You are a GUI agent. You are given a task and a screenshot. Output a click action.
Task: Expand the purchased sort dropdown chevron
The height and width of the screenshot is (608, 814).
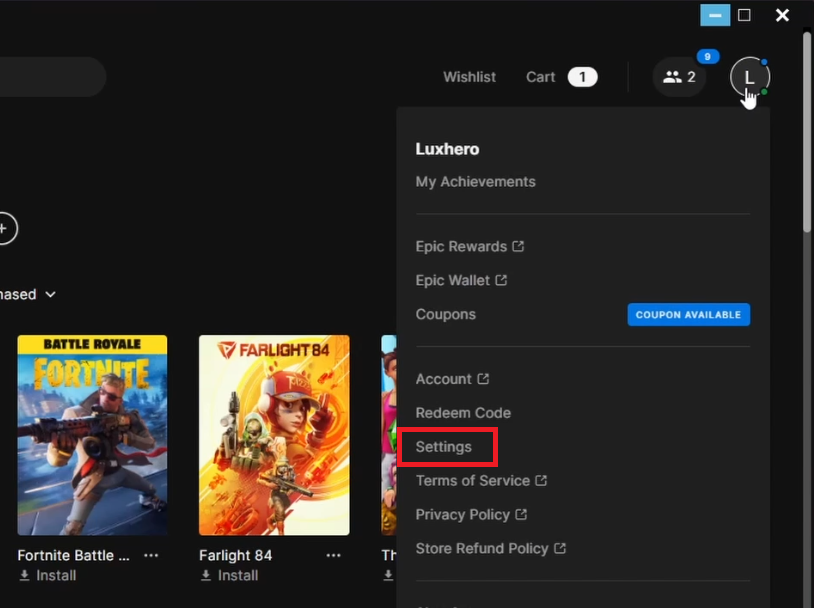pyautogui.click(x=50, y=294)
